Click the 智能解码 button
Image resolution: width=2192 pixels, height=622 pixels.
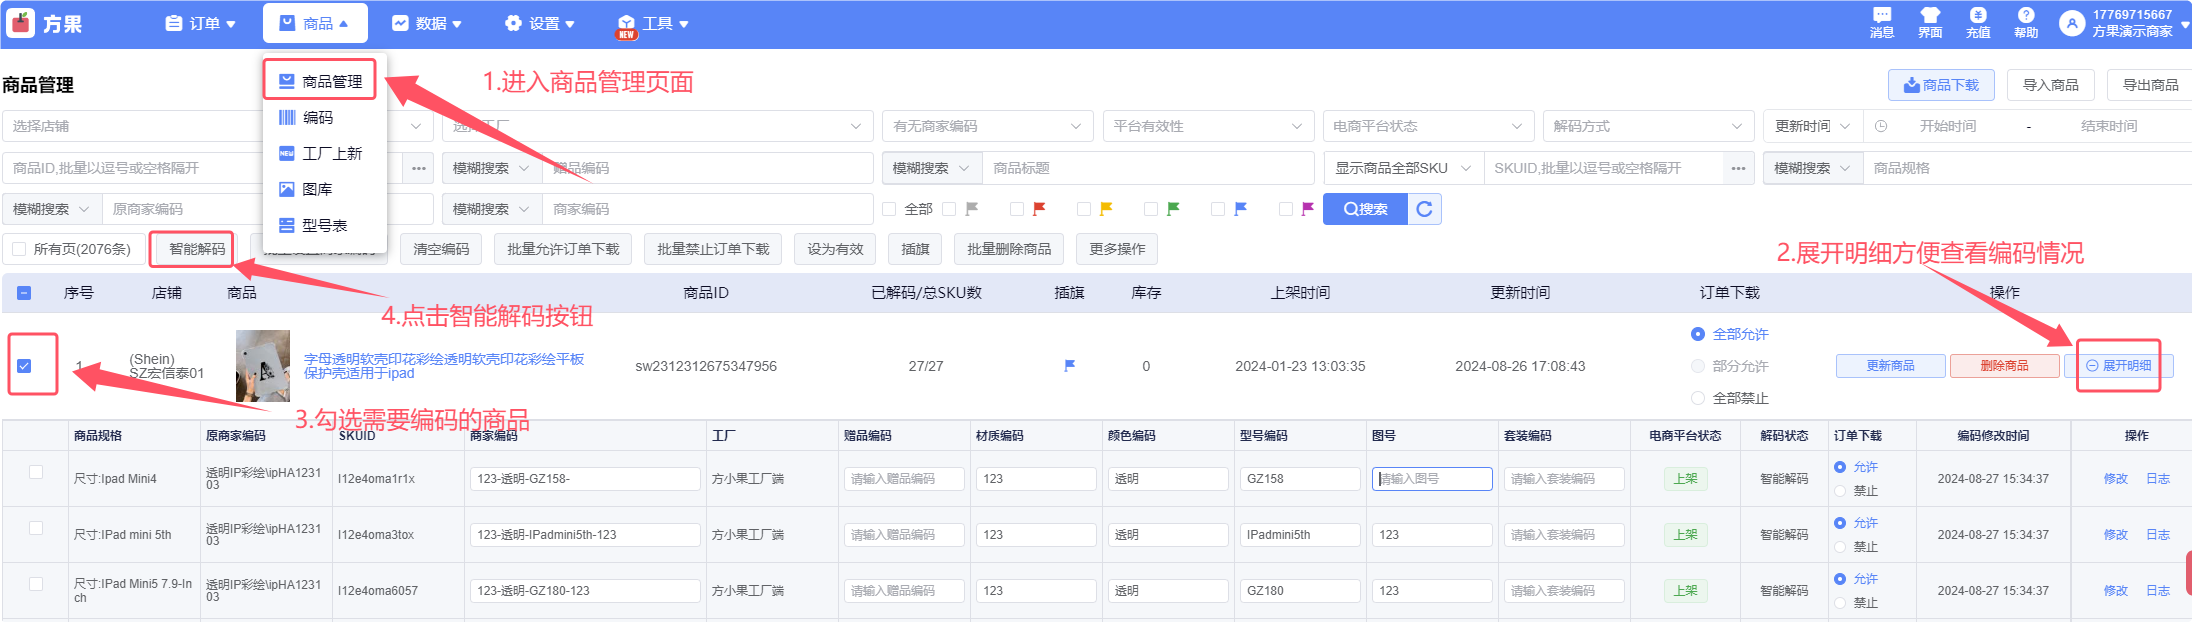point(196,249)
